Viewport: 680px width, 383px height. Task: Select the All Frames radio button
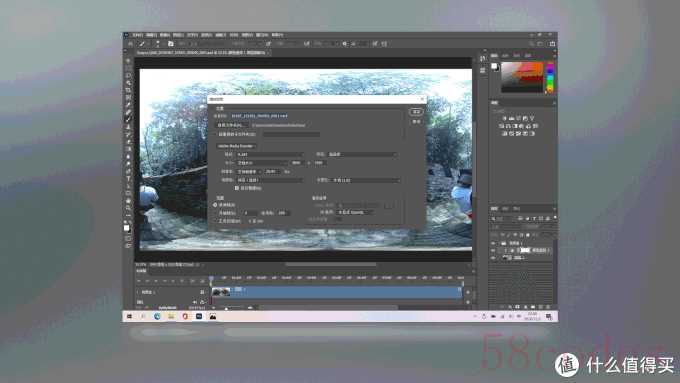215,205
